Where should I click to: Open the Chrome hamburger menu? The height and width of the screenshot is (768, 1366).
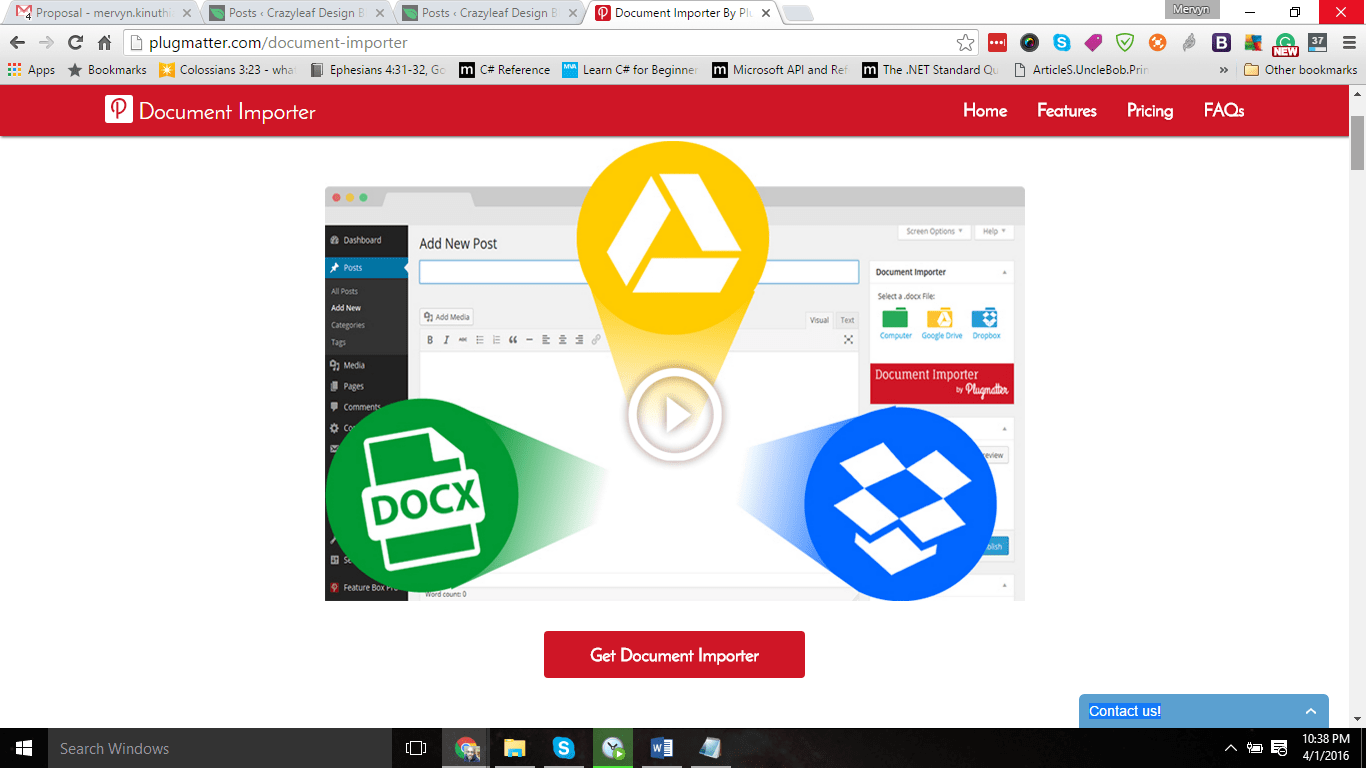click(x=1349, y=42)
